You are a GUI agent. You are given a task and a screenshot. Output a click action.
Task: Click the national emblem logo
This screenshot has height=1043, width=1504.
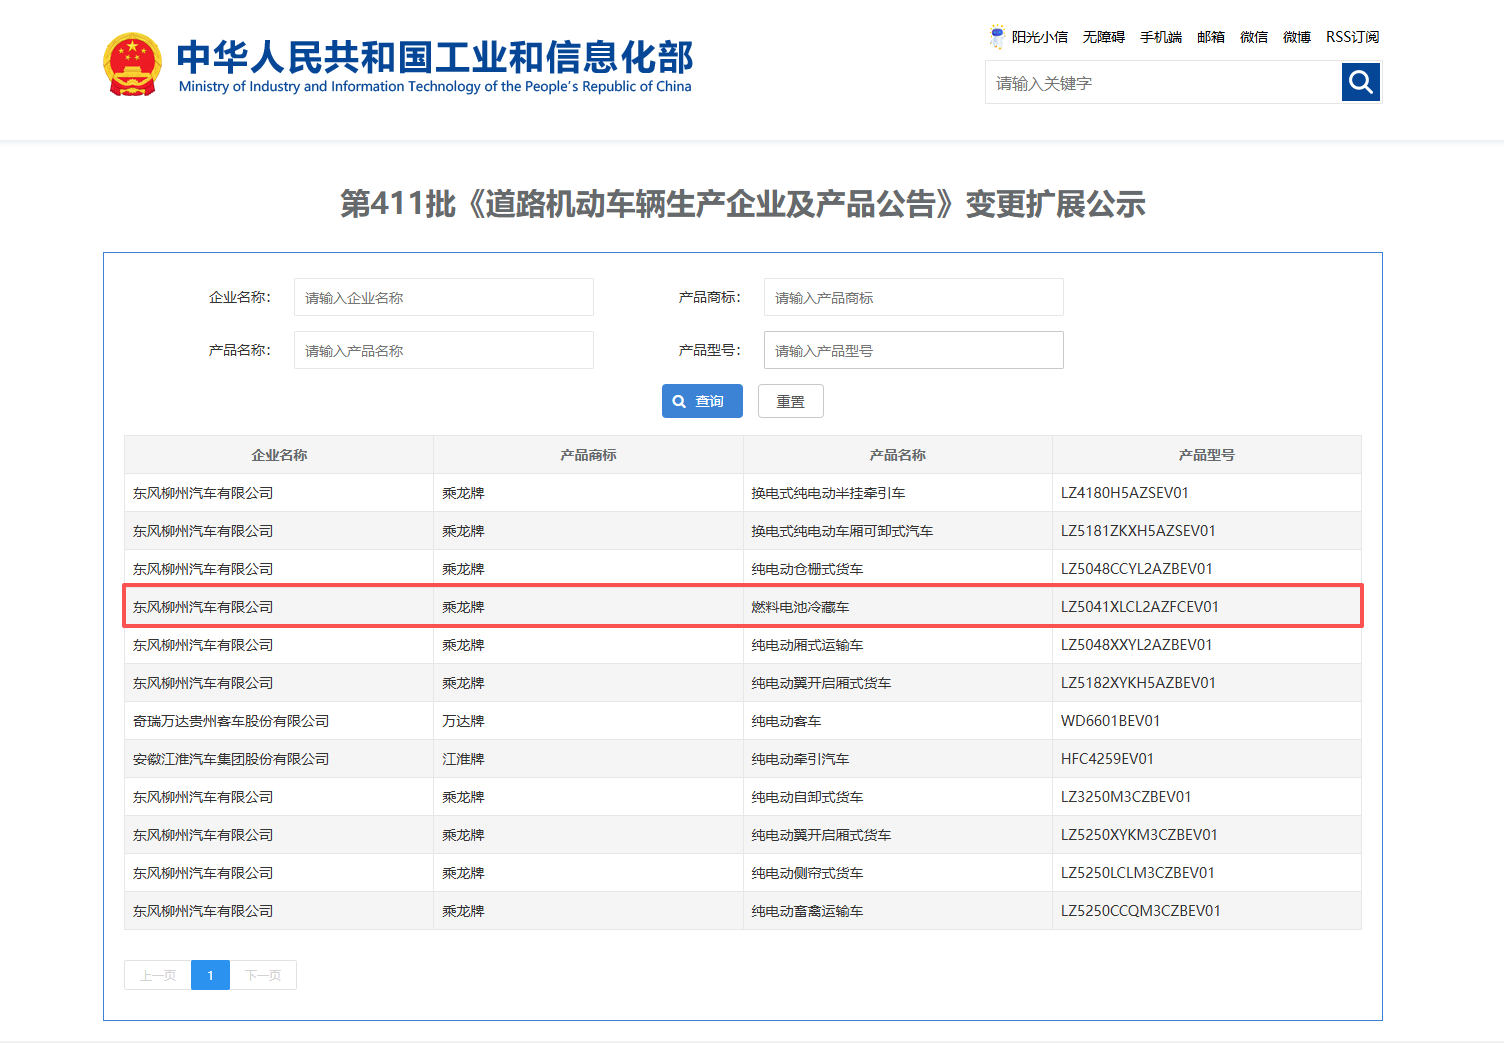click(132, 65)
